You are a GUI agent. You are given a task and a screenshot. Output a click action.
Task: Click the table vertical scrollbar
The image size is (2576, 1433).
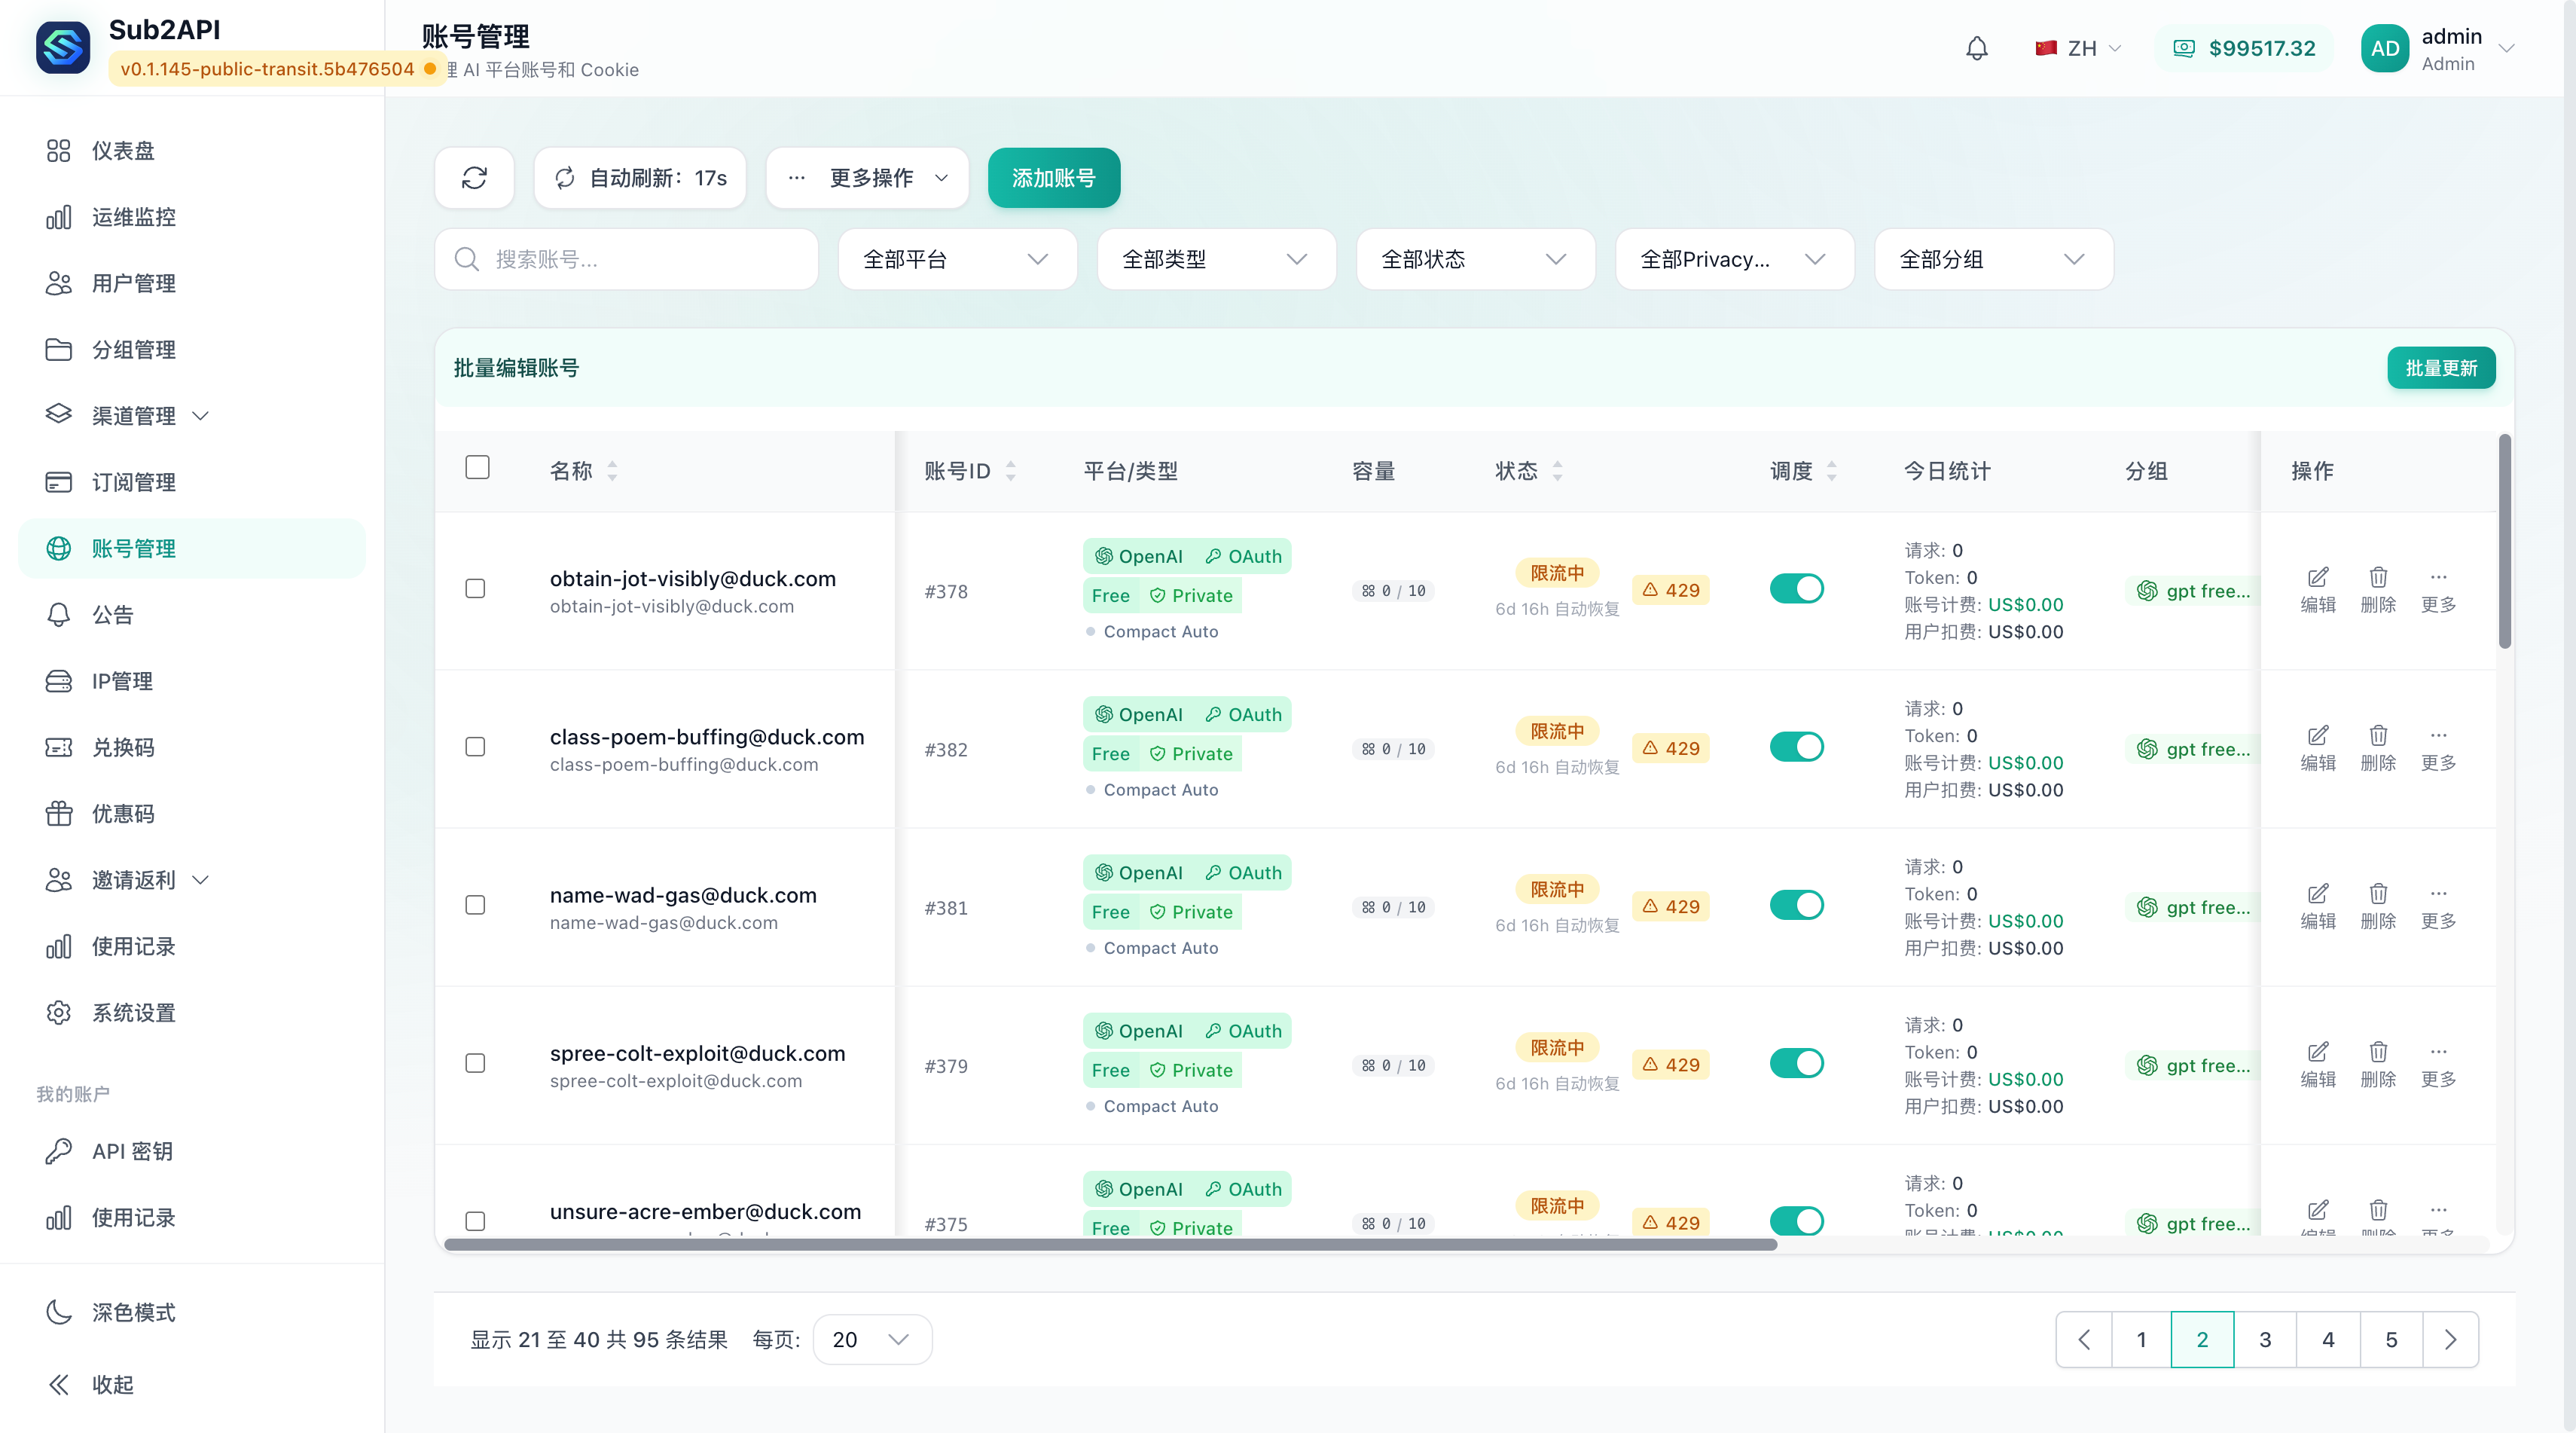pos(2504,541)
